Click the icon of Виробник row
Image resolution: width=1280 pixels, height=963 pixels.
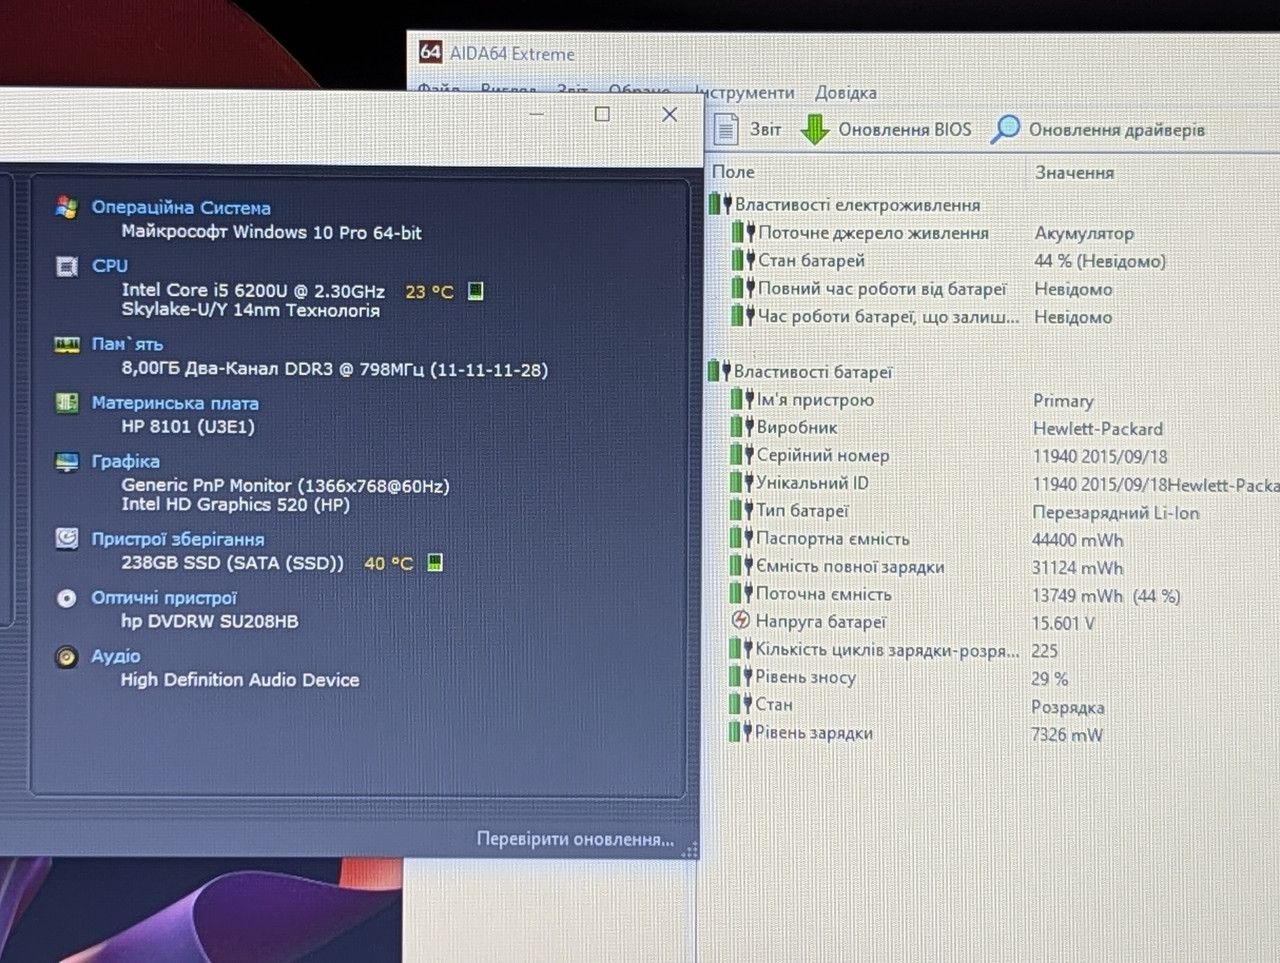(741, 427)
